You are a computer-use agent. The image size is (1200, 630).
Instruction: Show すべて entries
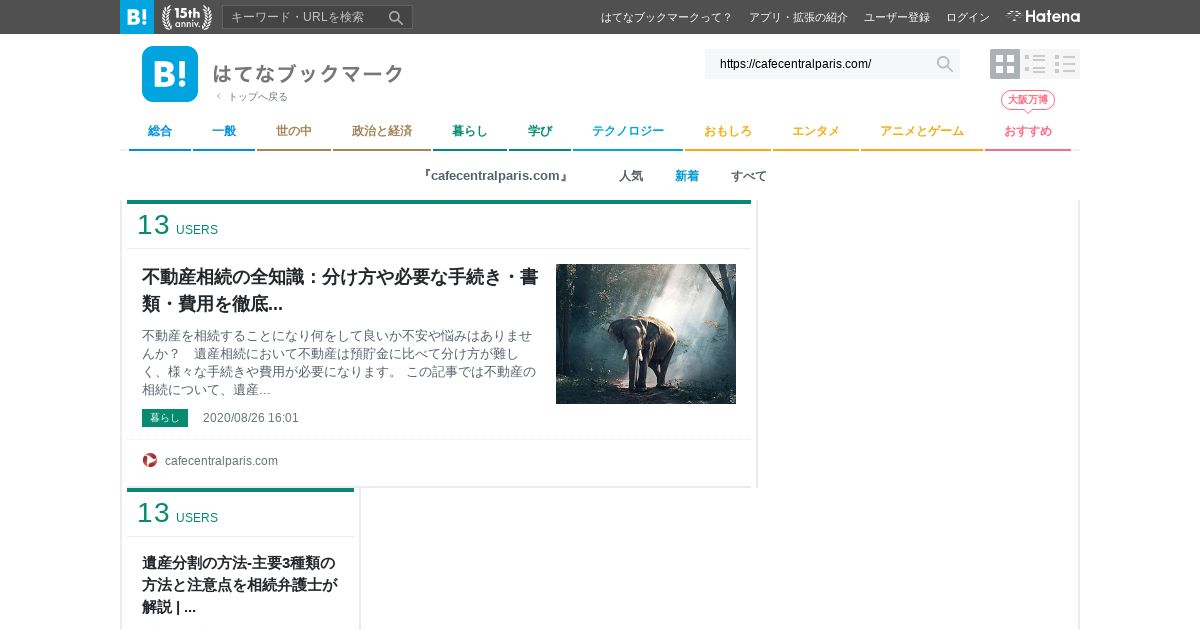click(749, 176)
